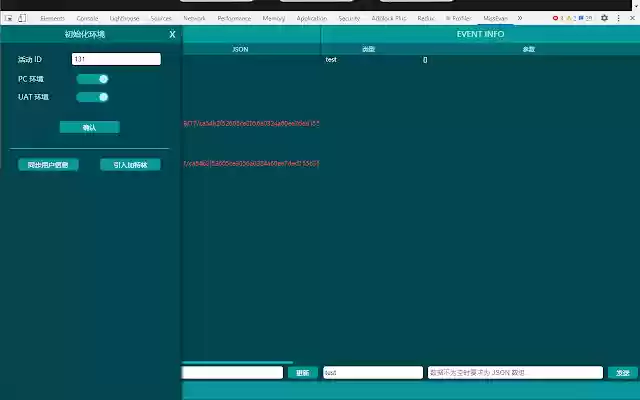This screenshot has width=640, height=400.
Task: Show more DevTools tabs chevron
Action: click(x=520, y=18)
